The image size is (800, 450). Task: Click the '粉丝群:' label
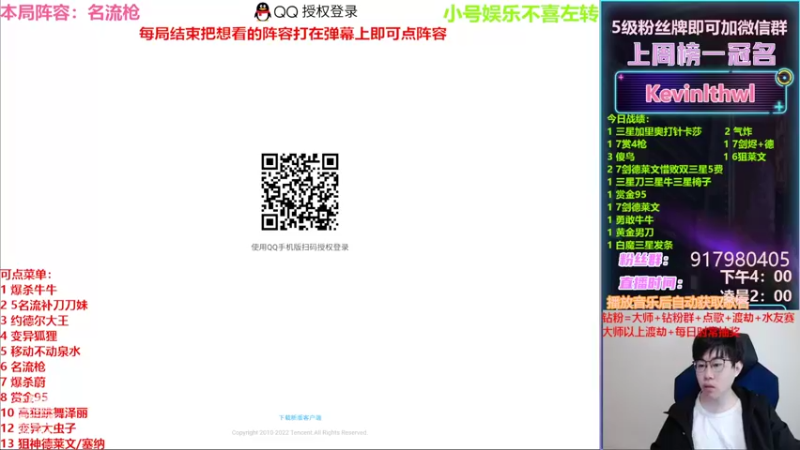(644, 260)
